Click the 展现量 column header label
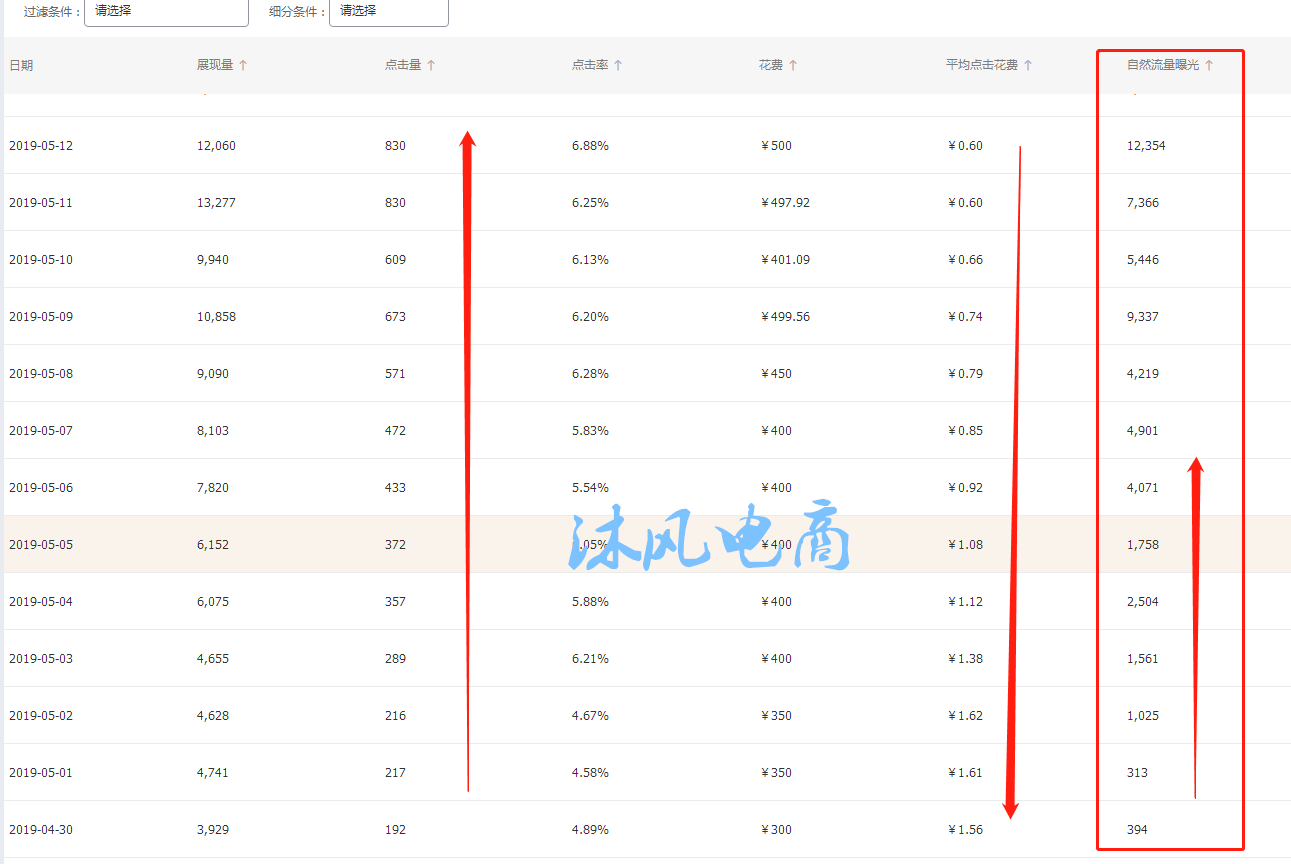Image resolution: width=1291 pixels, height=864 pixels. click(215, 65)
